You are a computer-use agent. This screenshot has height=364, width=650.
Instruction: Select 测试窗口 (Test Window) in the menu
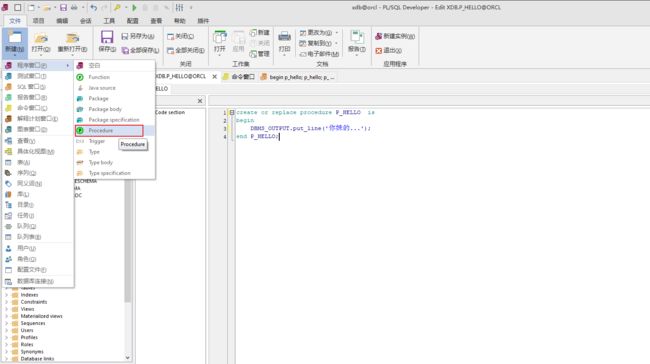[x=38, y=76]
